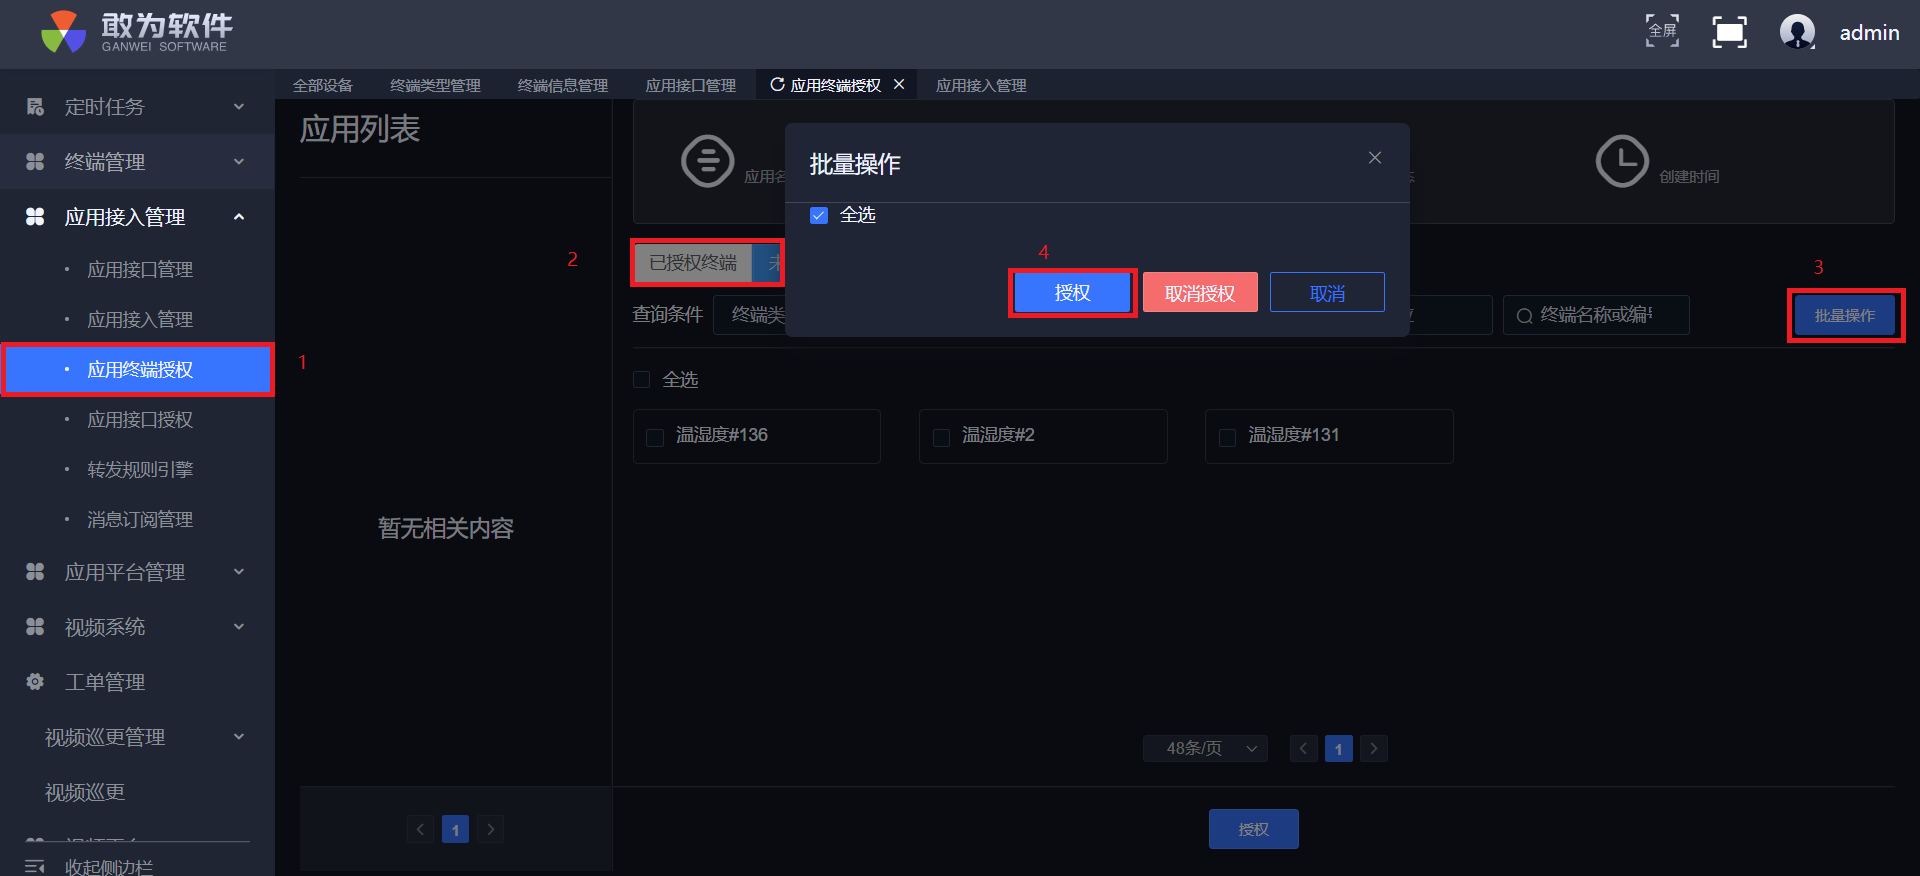Click the 温湿度#136 terminal card label
Screen dimensions: 1920x876
pos(722,435)
